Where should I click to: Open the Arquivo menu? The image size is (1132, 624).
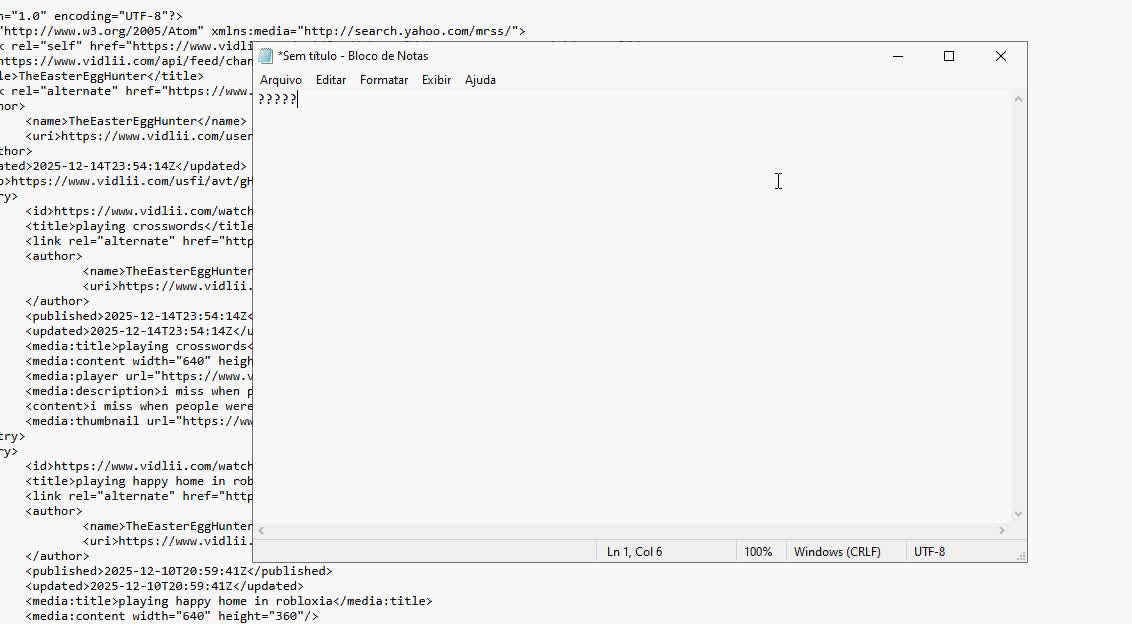[x=280, y=80]
